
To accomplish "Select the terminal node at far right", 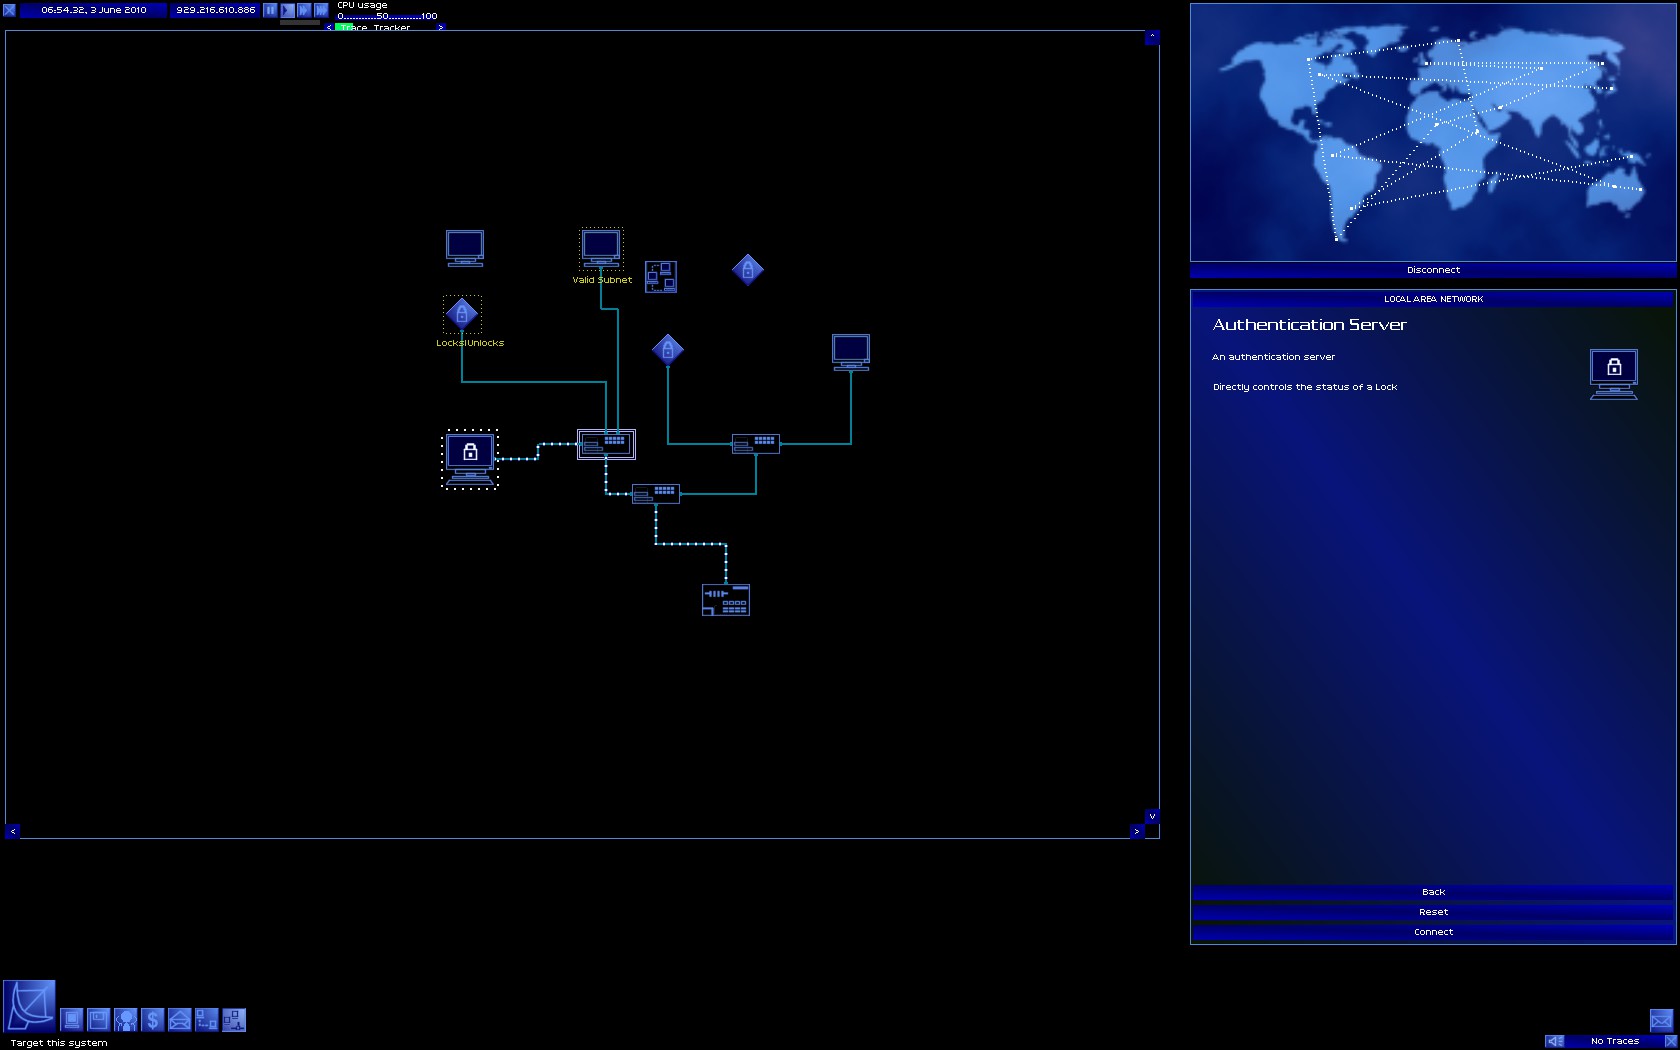I will pyautogui.click(x=851, y=352).
